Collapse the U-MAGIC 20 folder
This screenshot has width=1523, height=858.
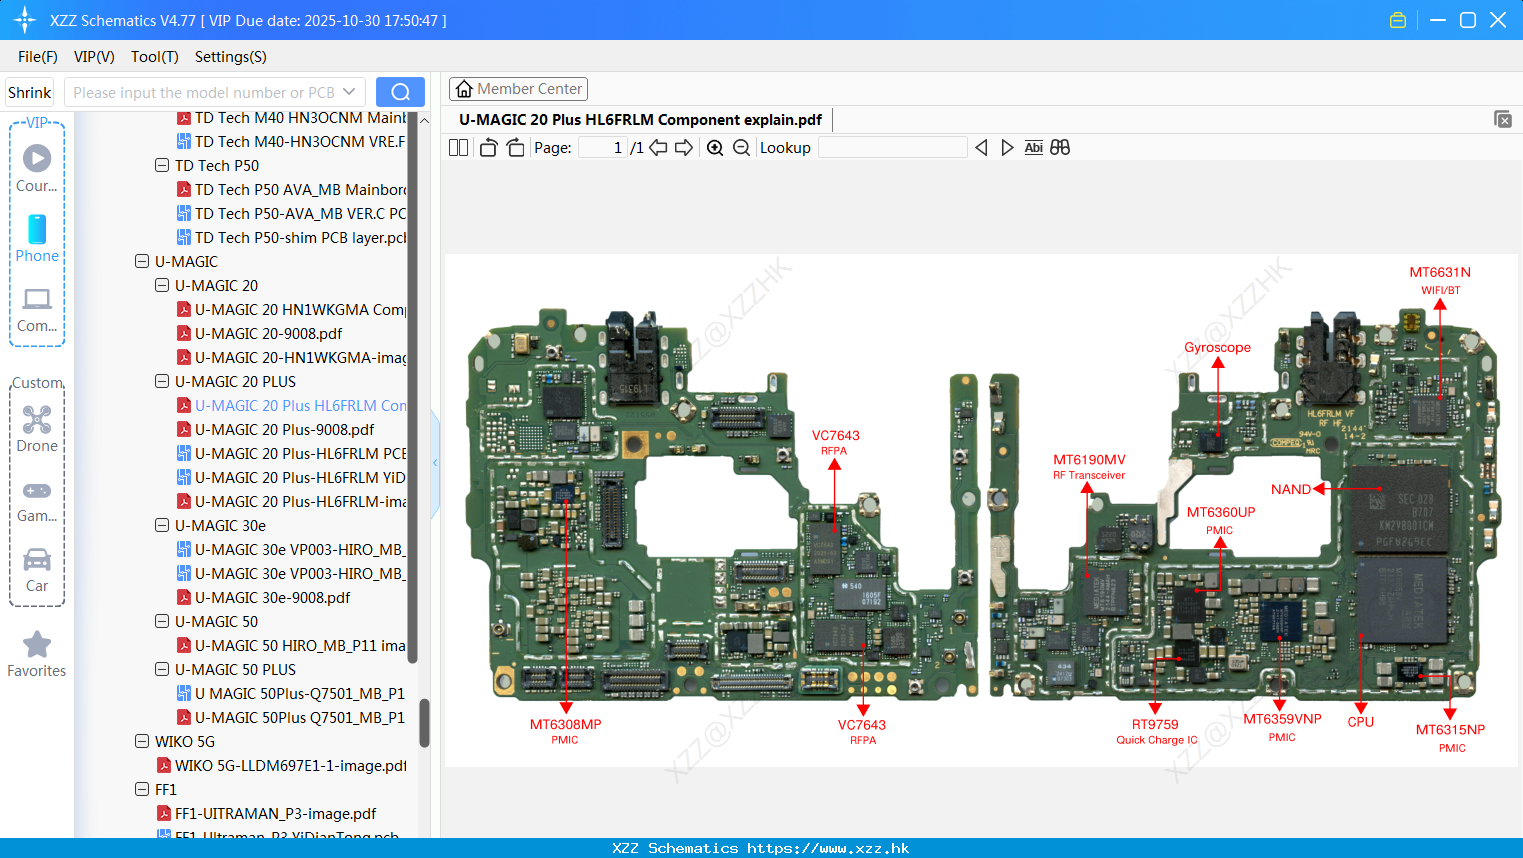coord(162,286)
